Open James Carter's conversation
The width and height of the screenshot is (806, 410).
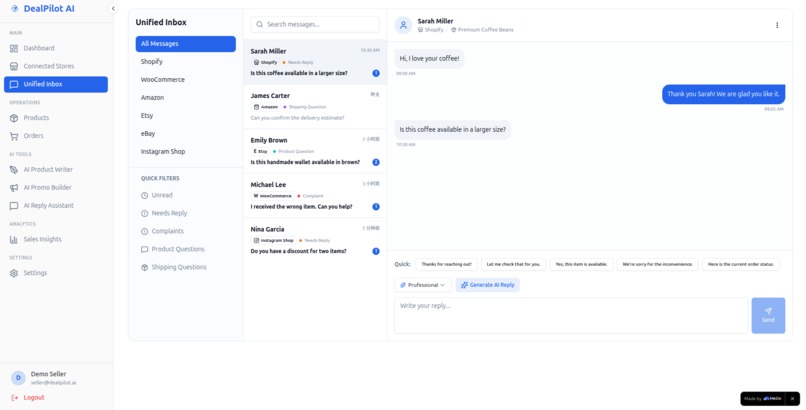click(315, 107)
